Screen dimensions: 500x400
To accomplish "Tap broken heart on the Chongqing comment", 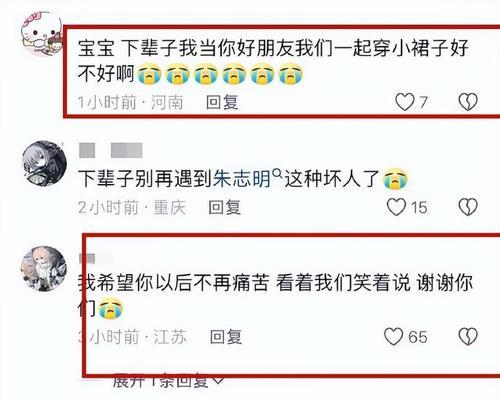I will click(468, 207).
